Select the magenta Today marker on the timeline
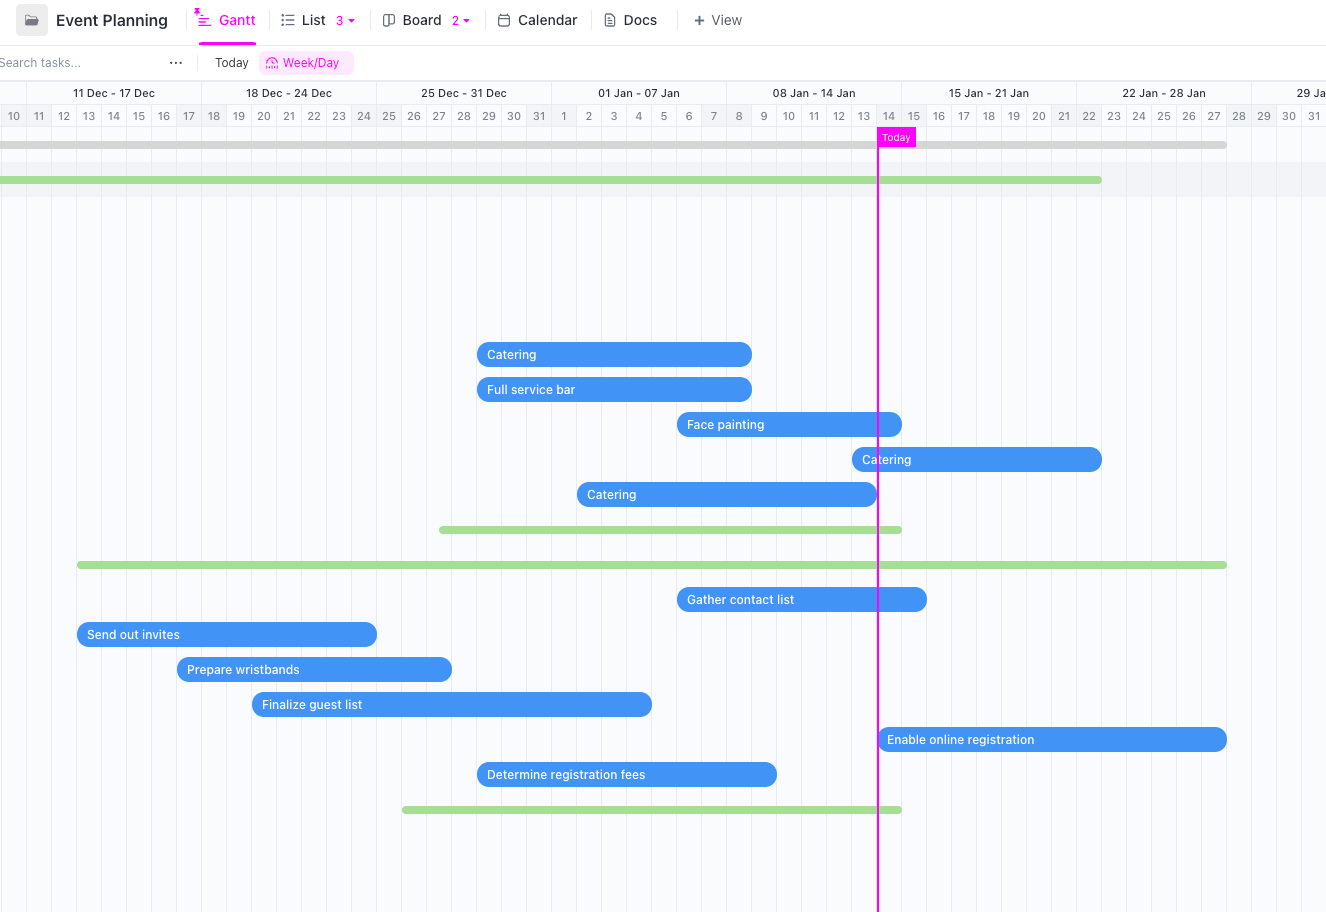Viewport: 1326px width, 912px height. pos(895,137)
